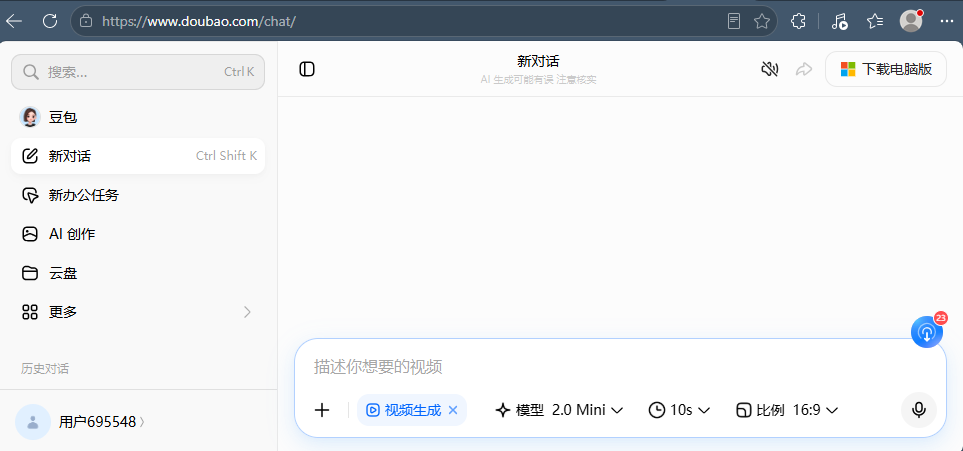
Task: Open user profile 用户695548
Action: (80, 422)
